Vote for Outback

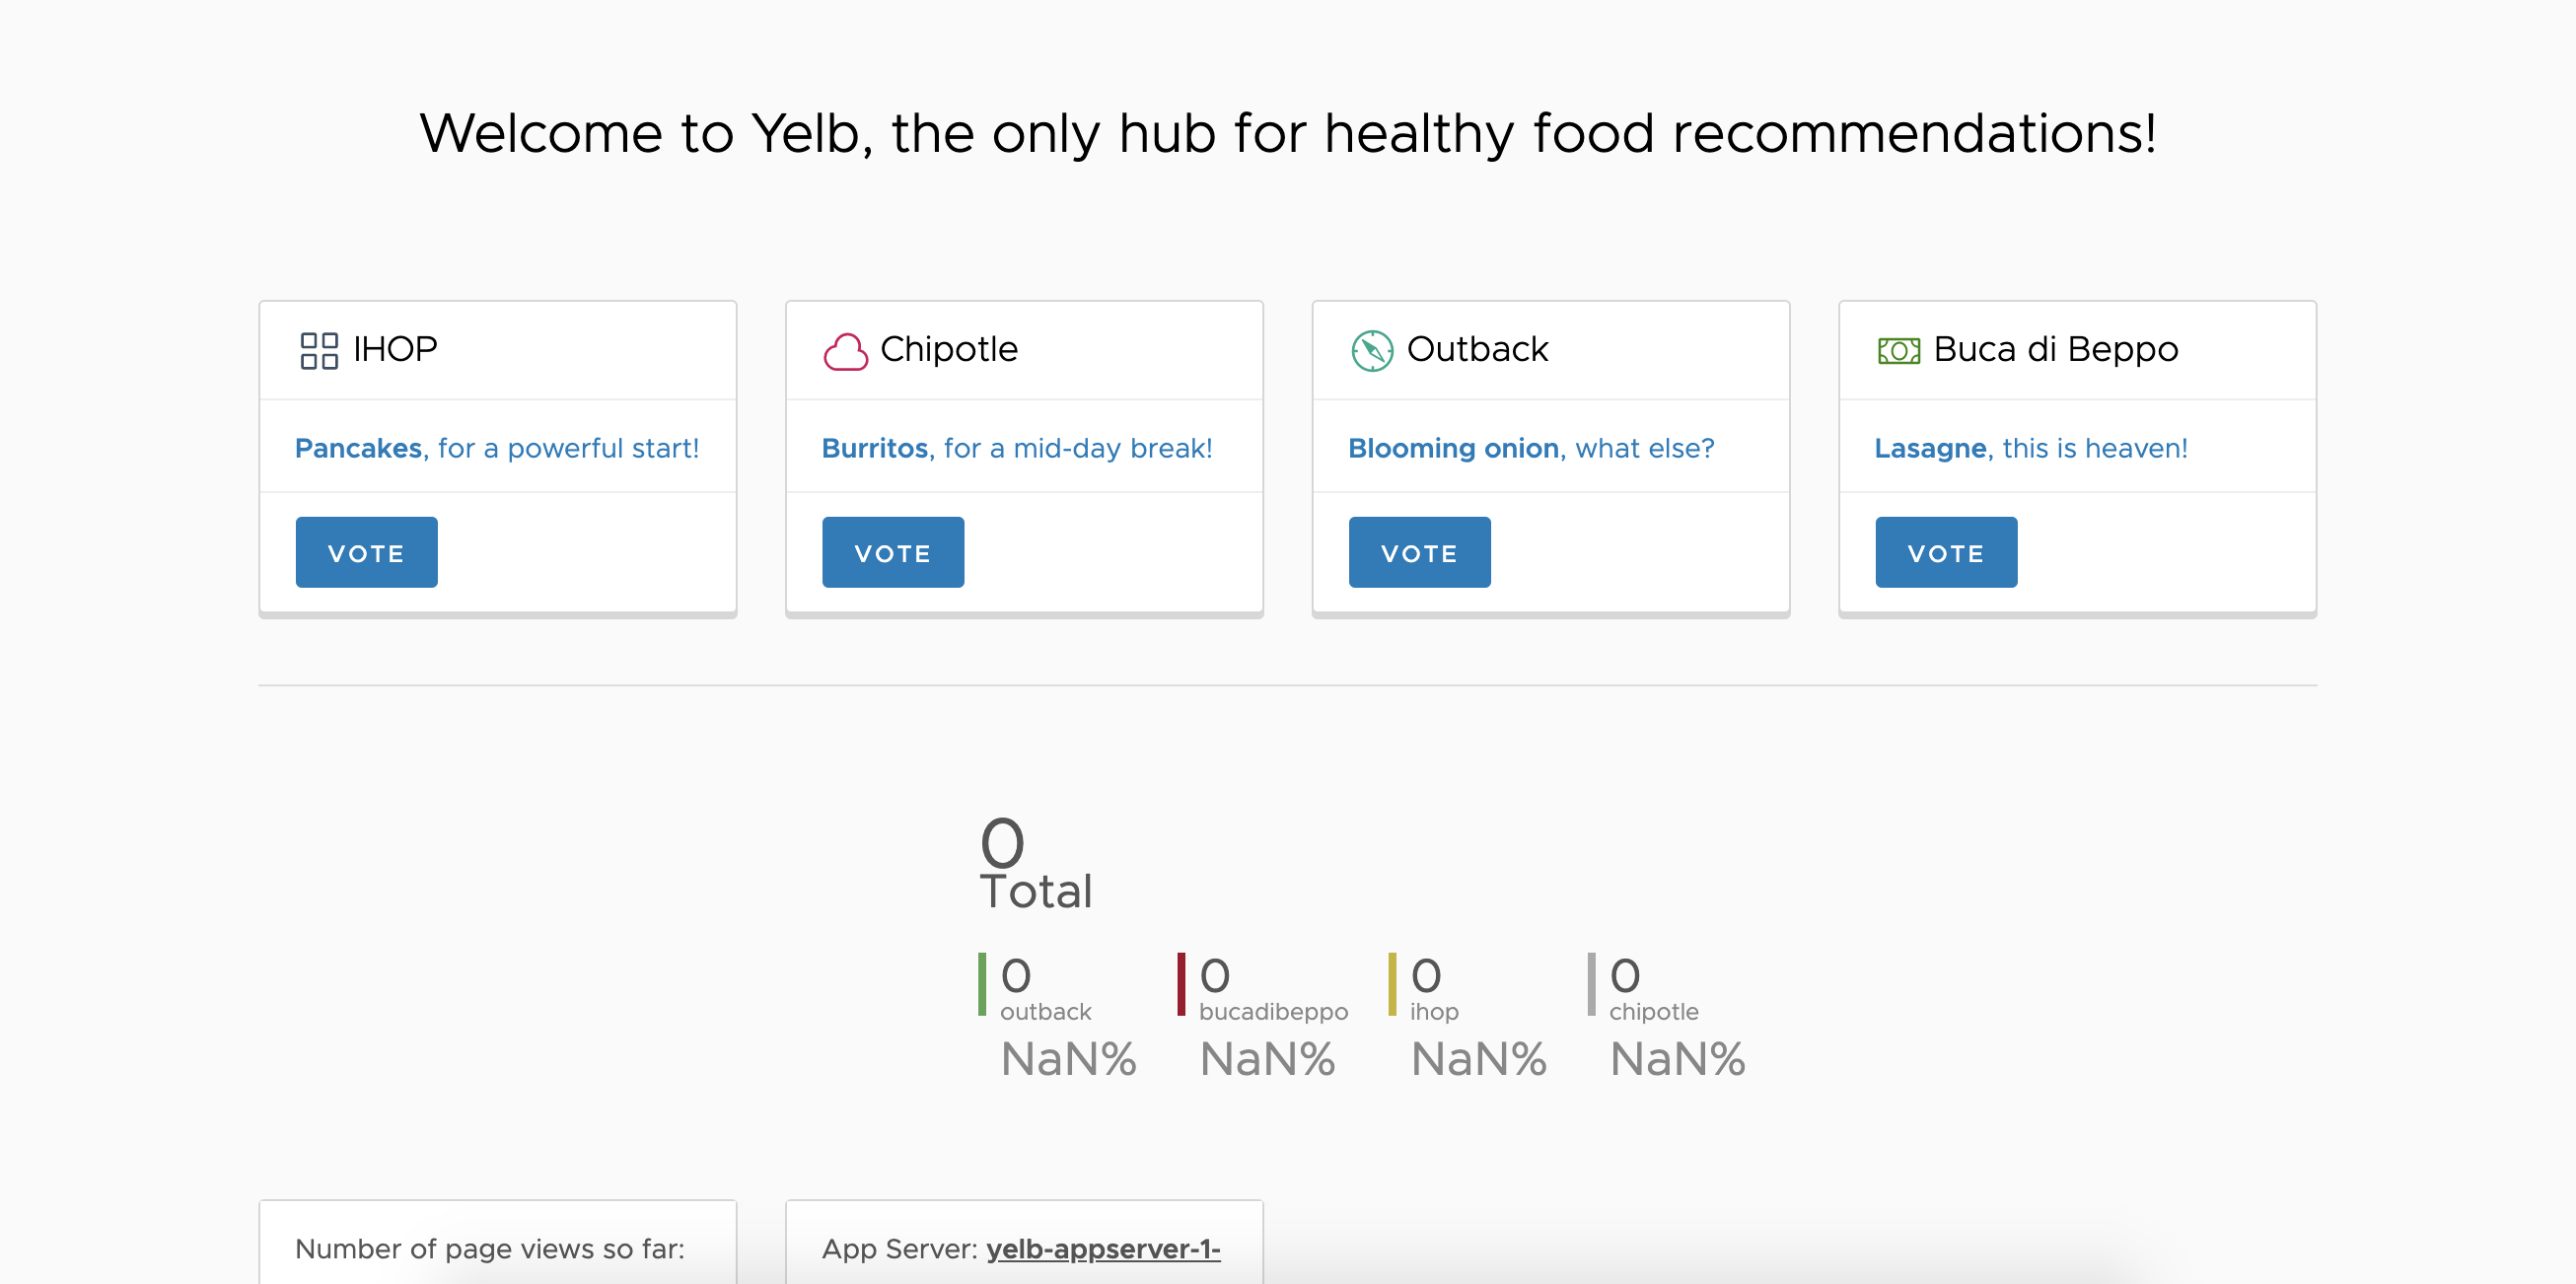(x=1420, y=551)
